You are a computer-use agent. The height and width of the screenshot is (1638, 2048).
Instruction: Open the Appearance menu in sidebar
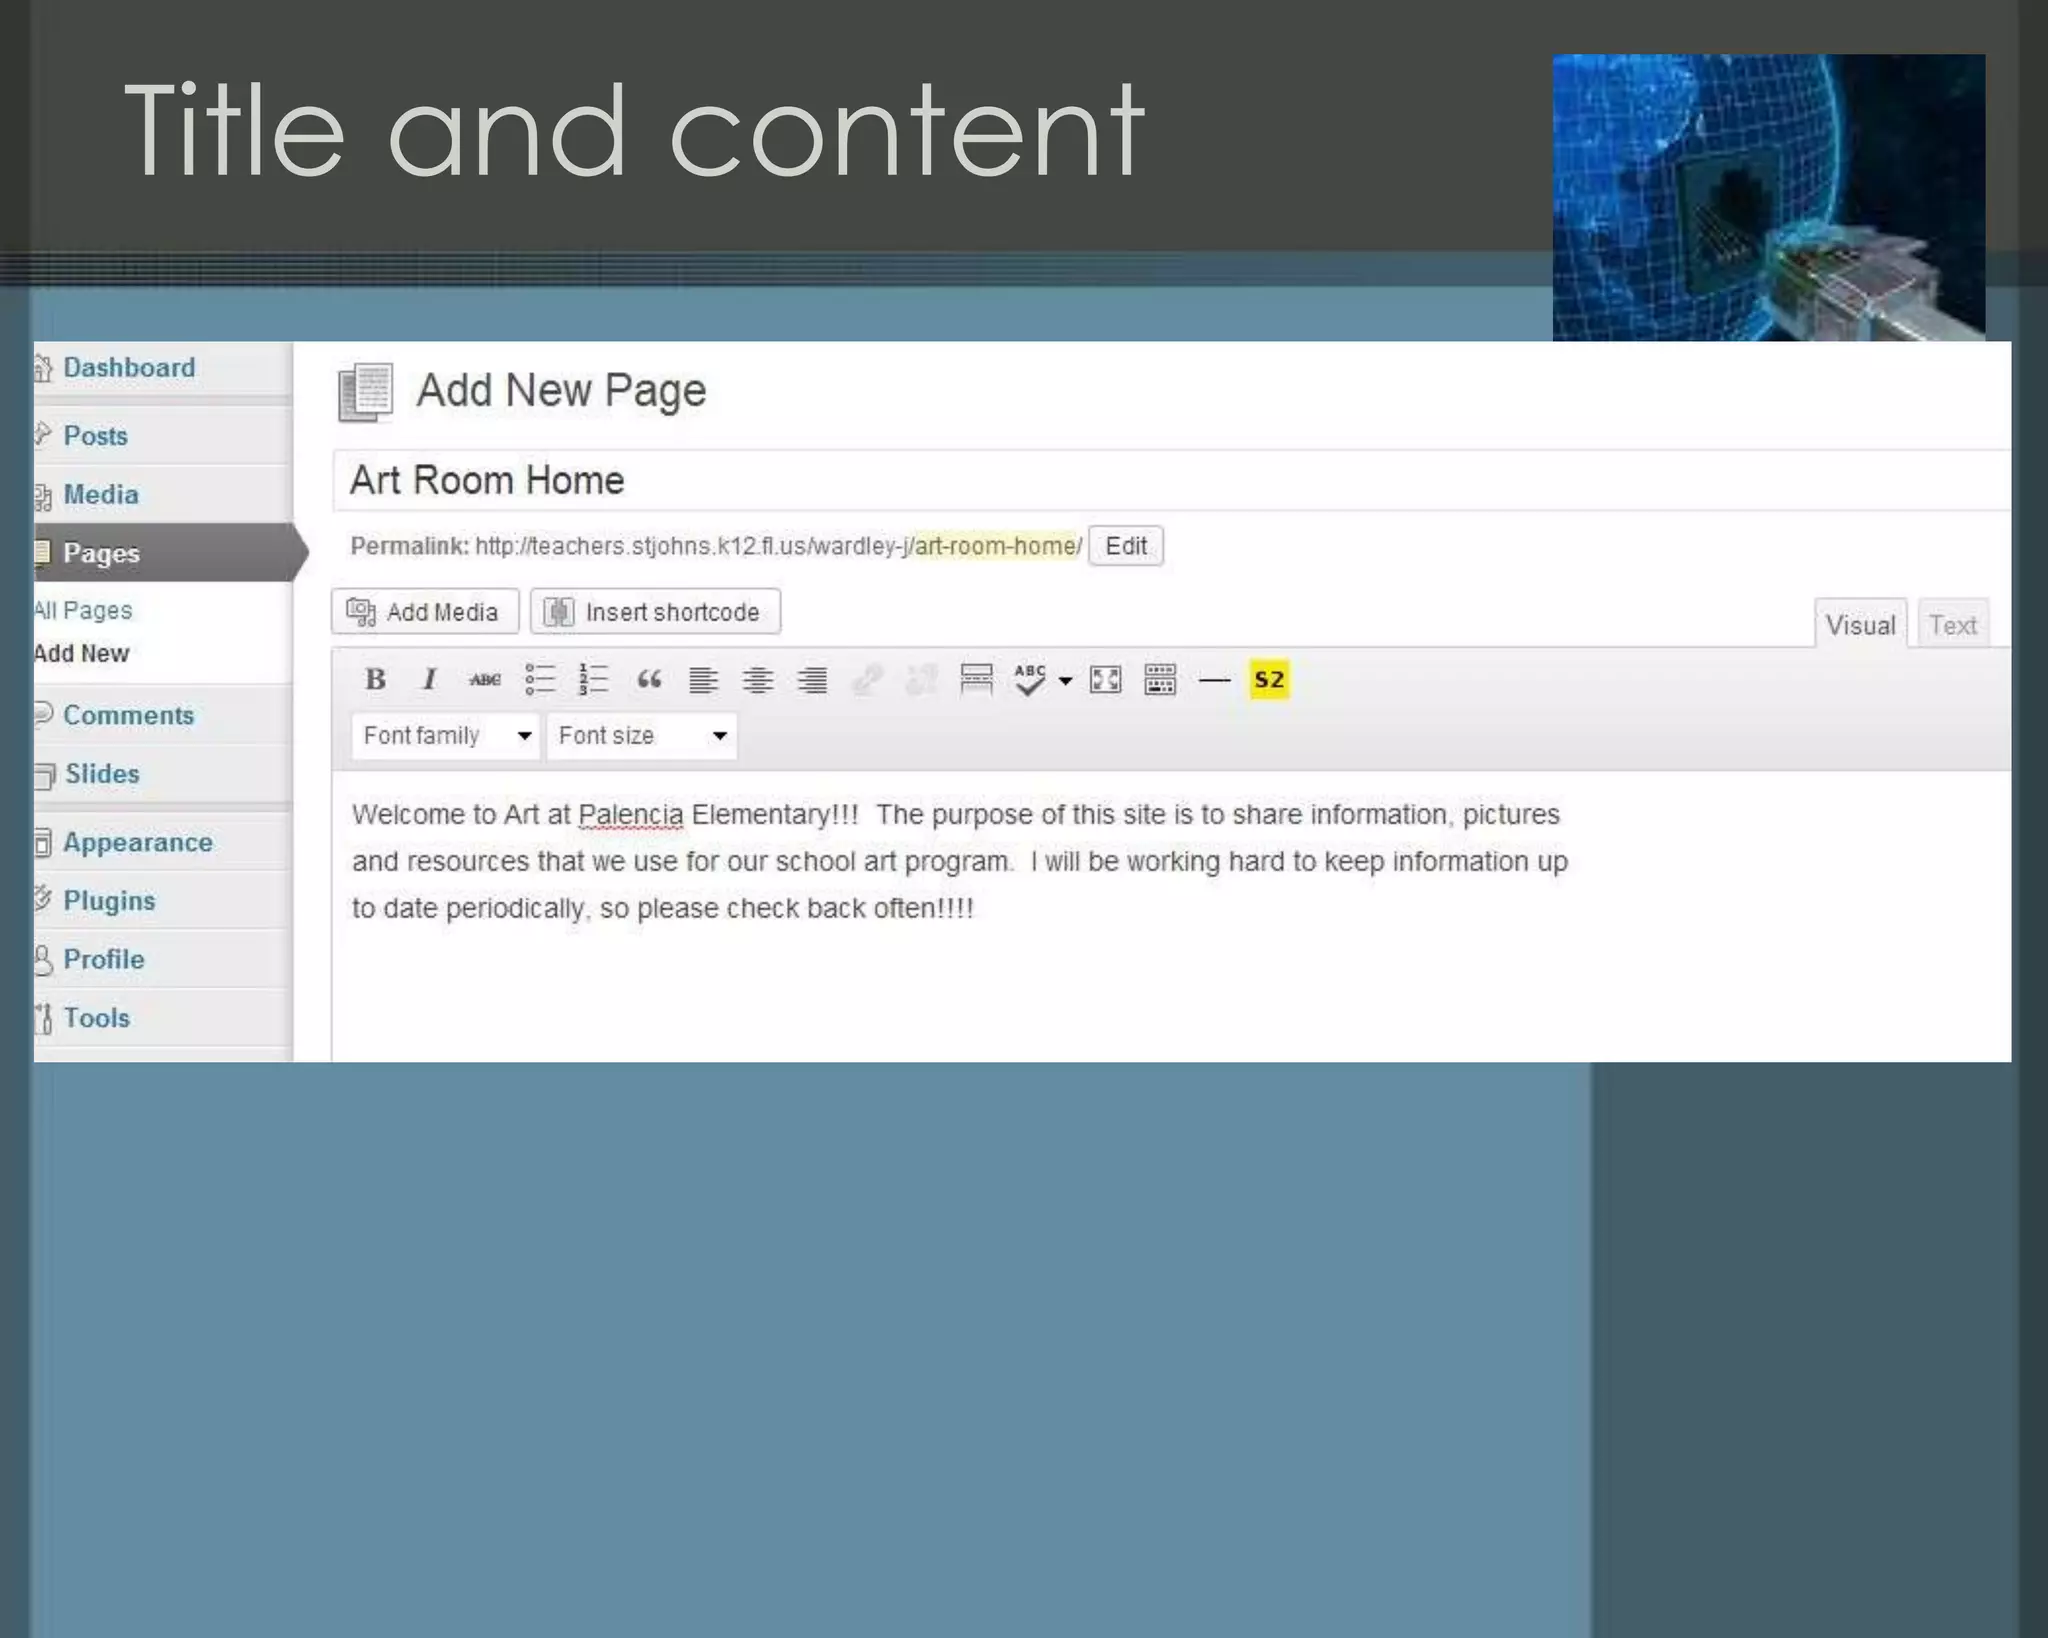coord(138,843)
